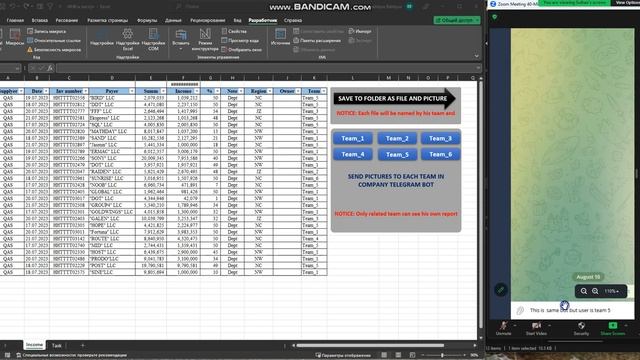Click the insert function fx icon
Screen dimensions: 640x360
pos(50,68)
